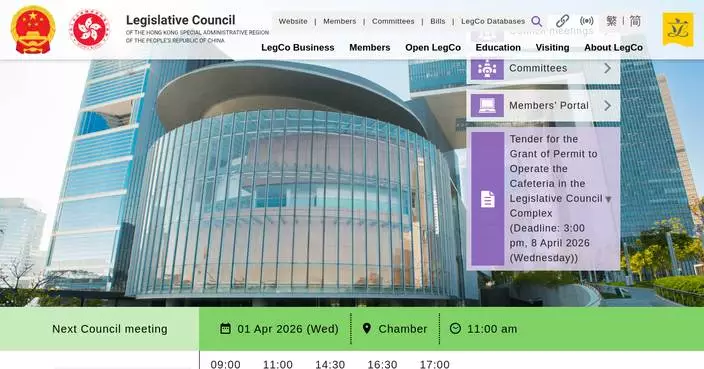Click the calendar icon beside meeting date
The height and width of the screenshot is (369, 704).
(225, 329)
